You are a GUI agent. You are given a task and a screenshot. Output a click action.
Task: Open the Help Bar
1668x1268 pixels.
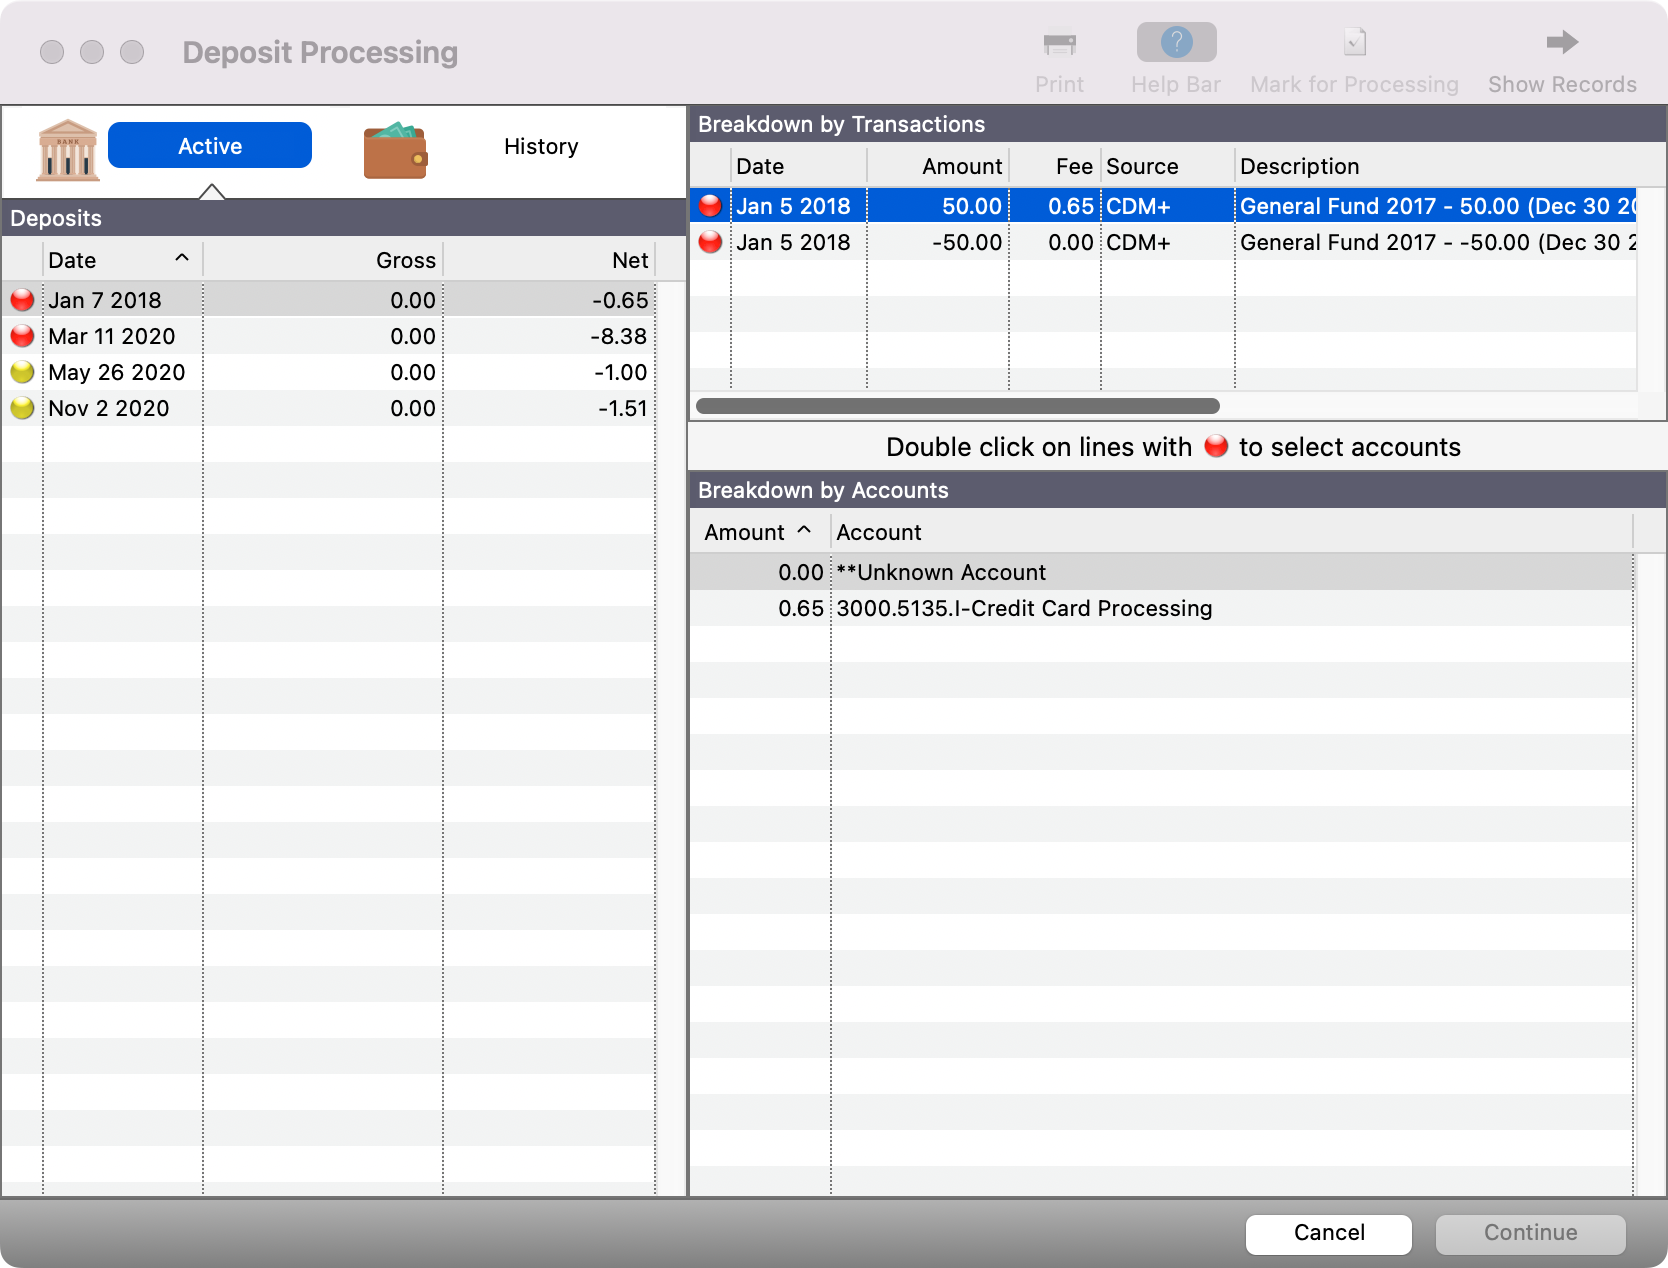tap(1175, 42)
